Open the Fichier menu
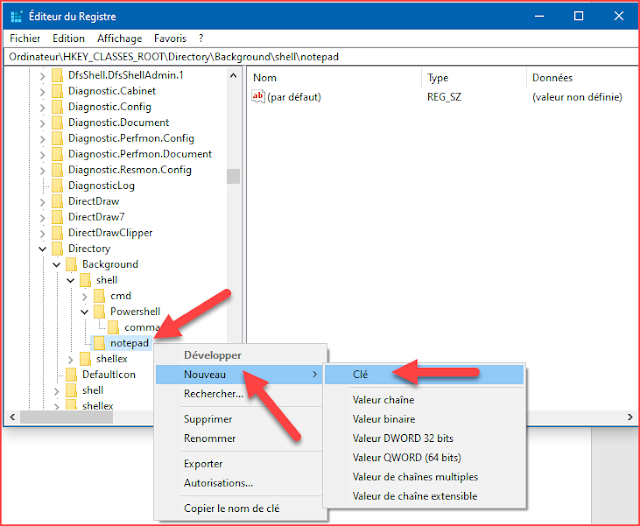 [x=25, y=38]
